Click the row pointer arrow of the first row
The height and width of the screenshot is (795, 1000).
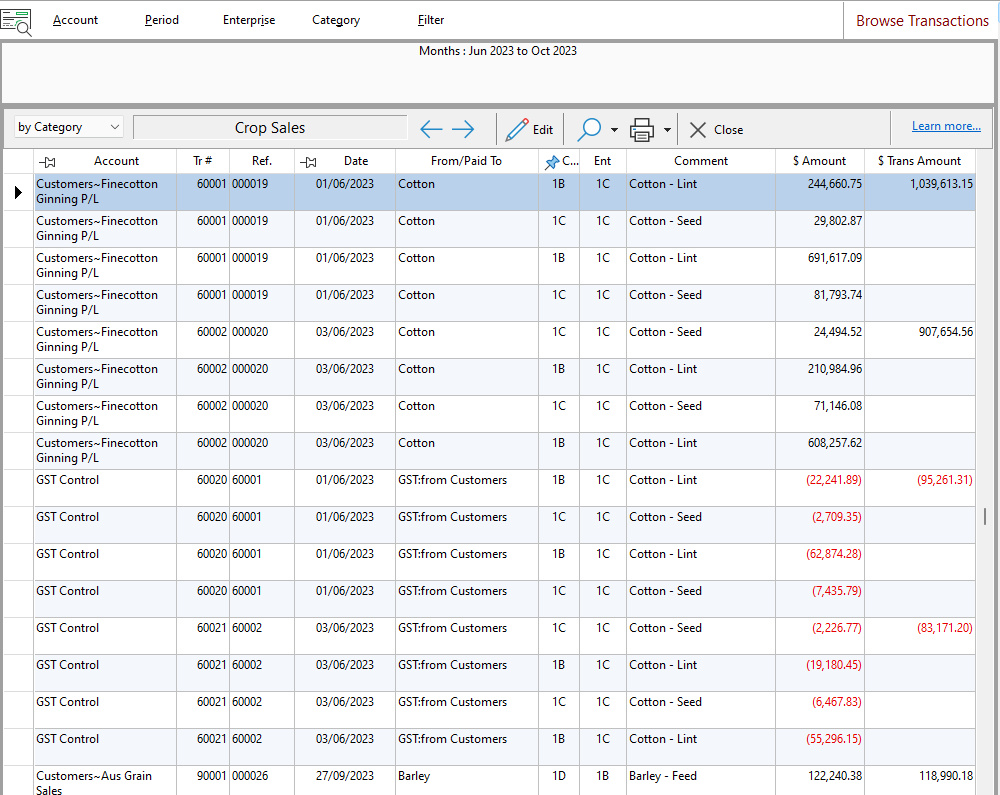click(18, 192)
